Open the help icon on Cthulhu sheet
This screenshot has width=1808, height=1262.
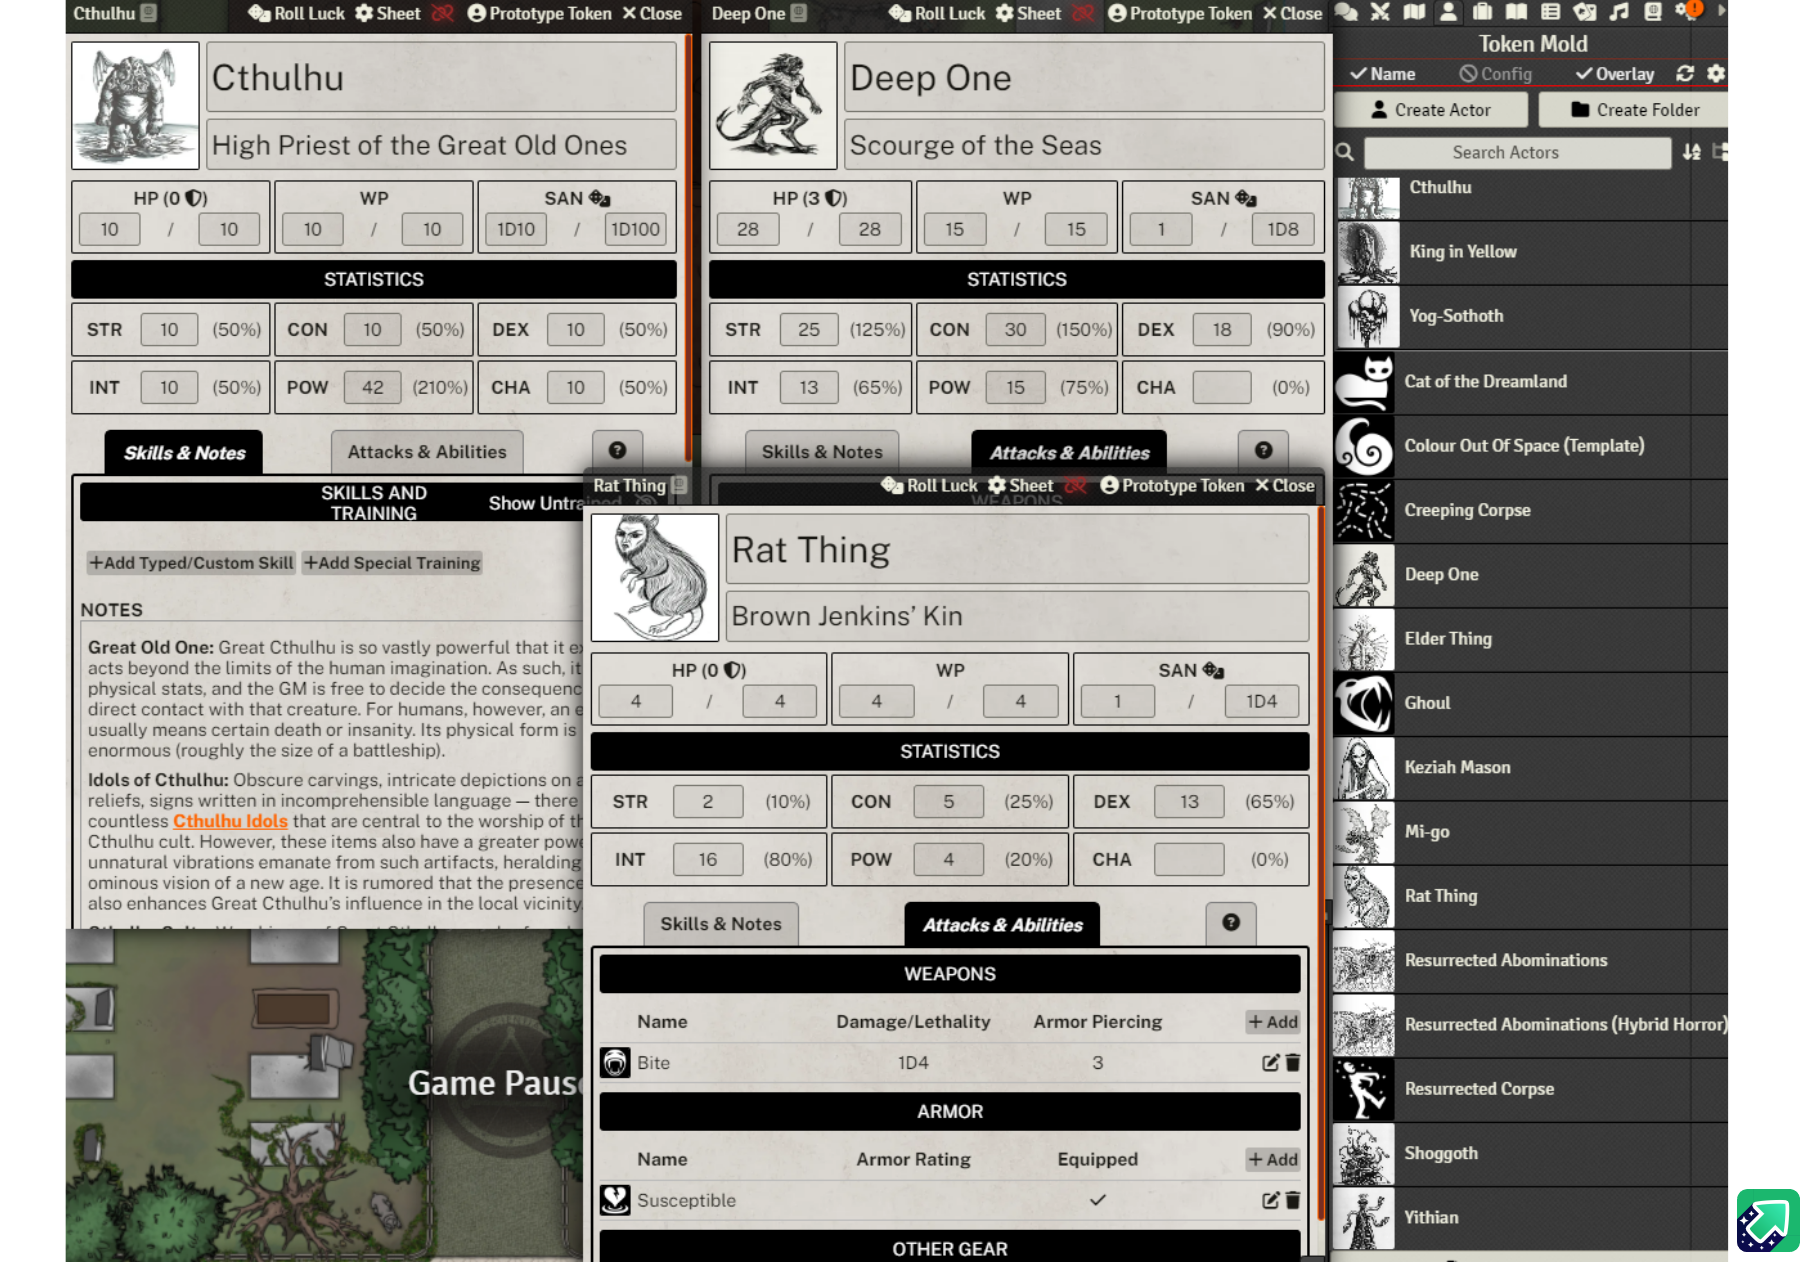(617, 451)
